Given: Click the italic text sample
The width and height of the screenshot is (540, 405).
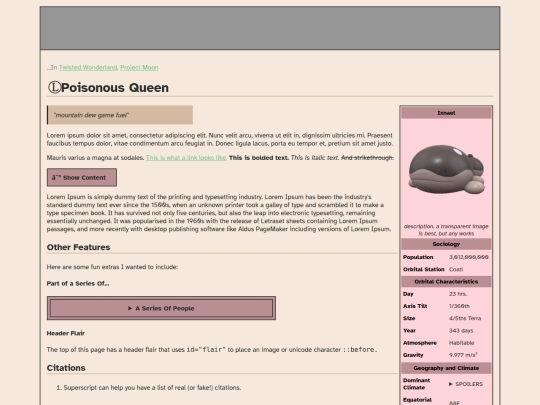Looking at the screenshot, I should [x=315, y=158].
